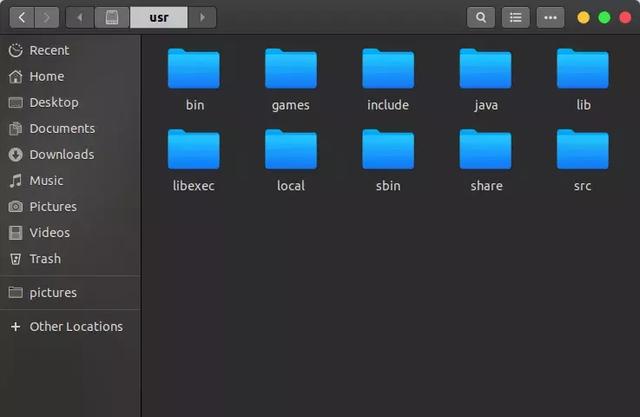The height and width of the screenshot is (417, 640).
Task: Click Other Locations in the sidebar
Action: (x=76, y=326)
